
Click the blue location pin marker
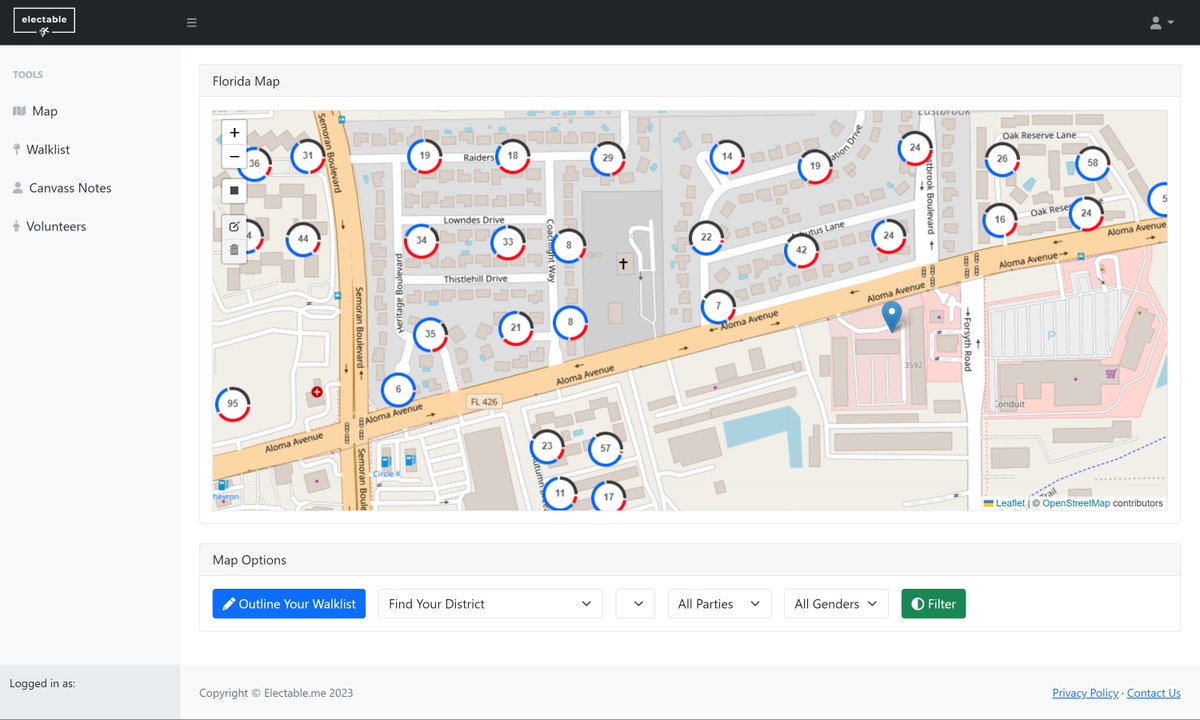pyautogui.click(x=892, y=316)
